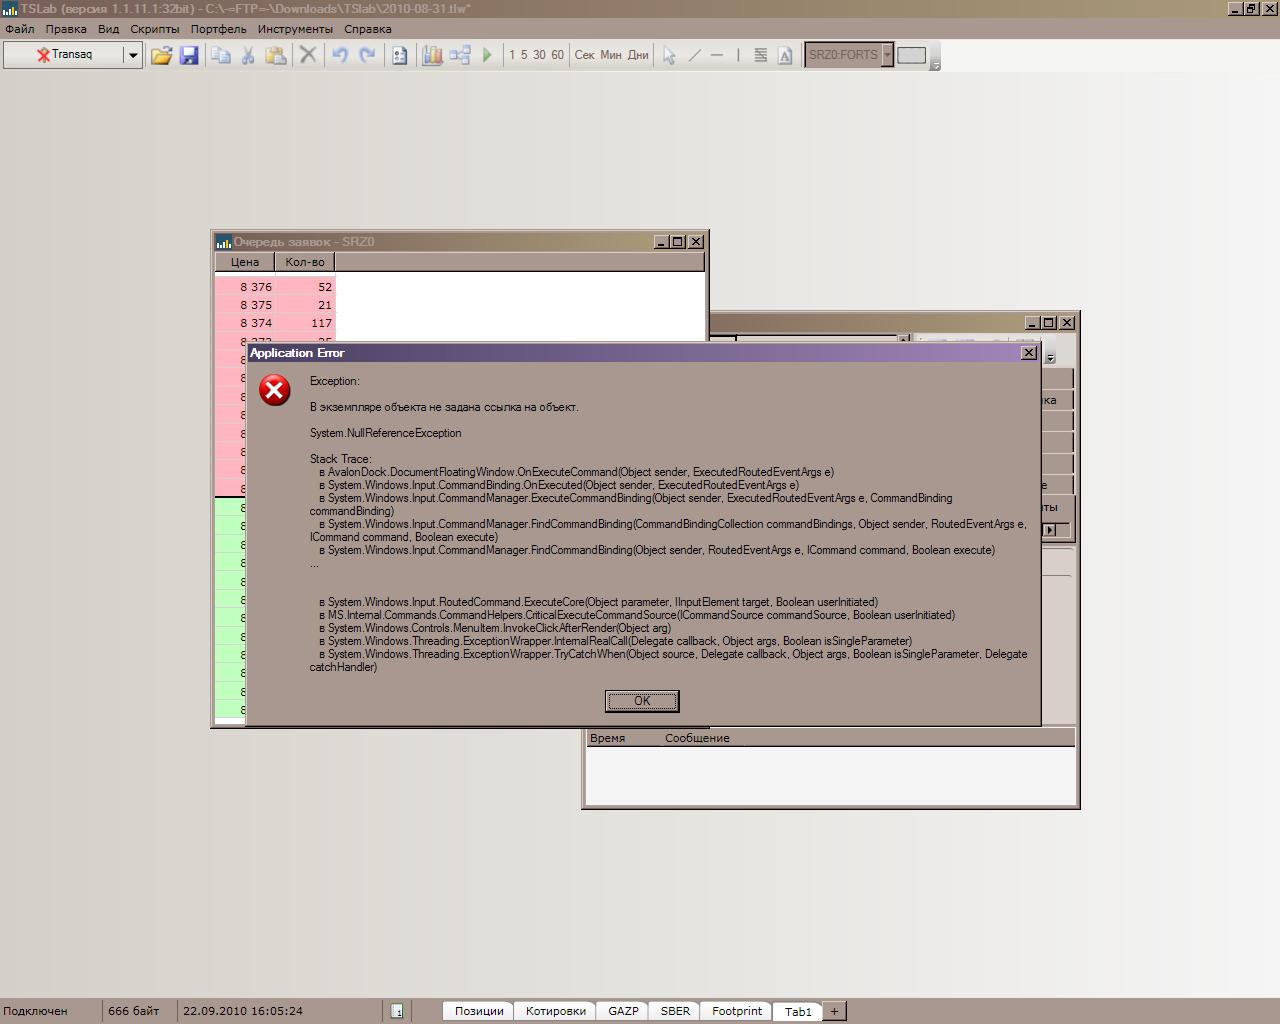
Task: Click the Кол-во column header
Action: tap(305, 262)
